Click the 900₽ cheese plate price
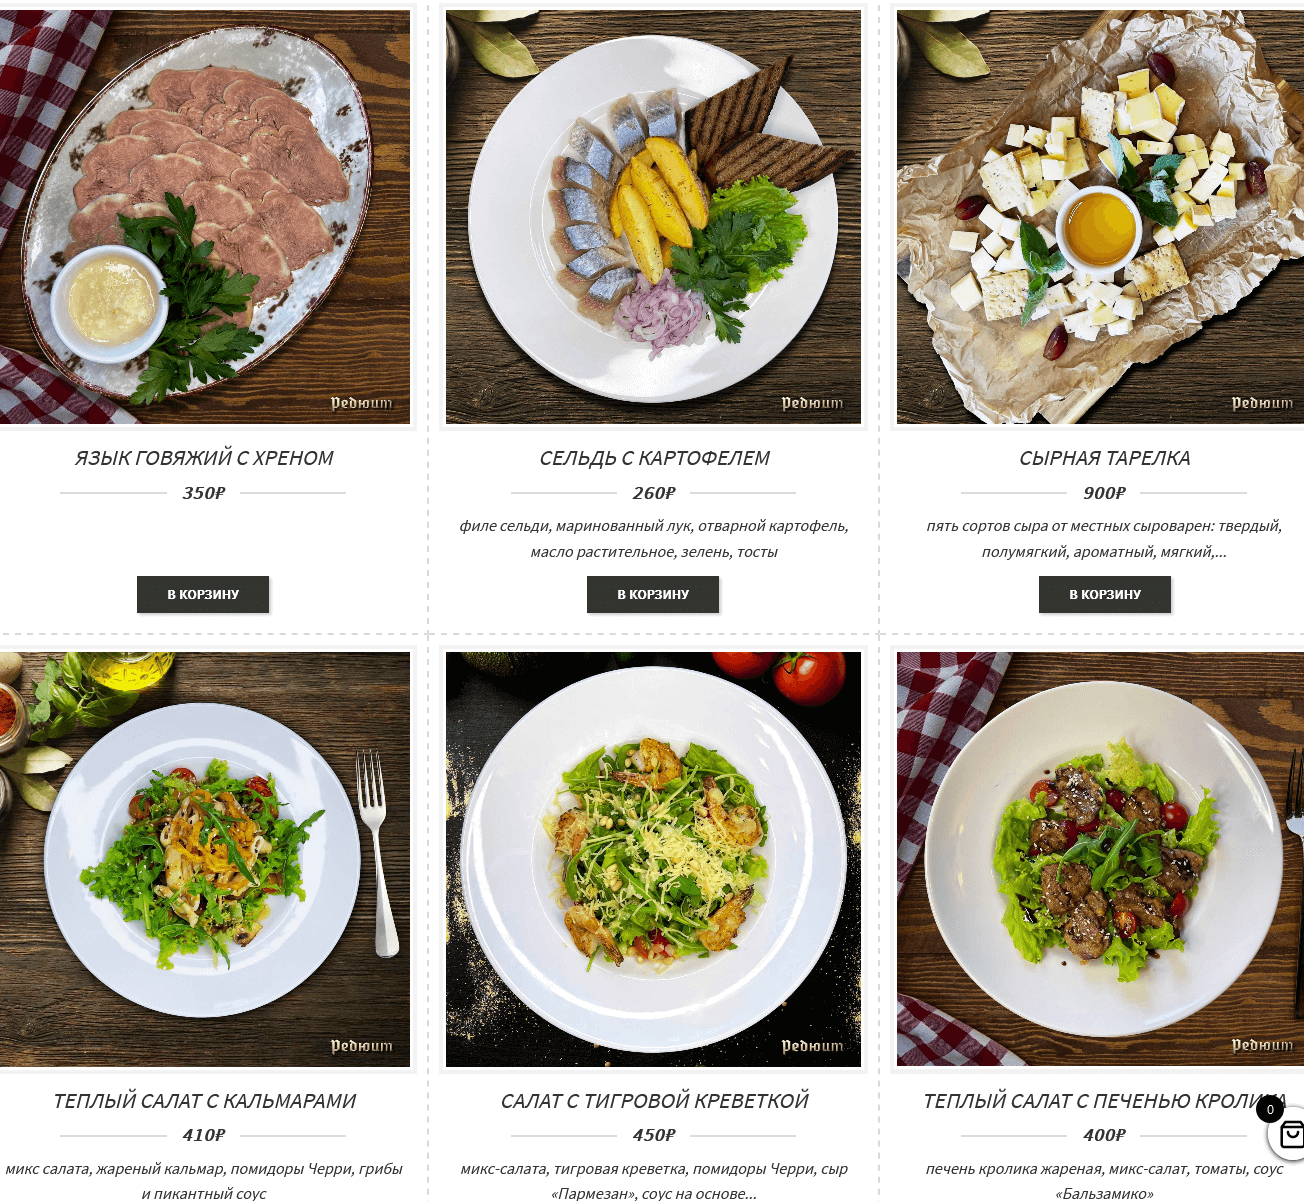Viewport: 1304px width, 1201px height. click(1104, 493)
